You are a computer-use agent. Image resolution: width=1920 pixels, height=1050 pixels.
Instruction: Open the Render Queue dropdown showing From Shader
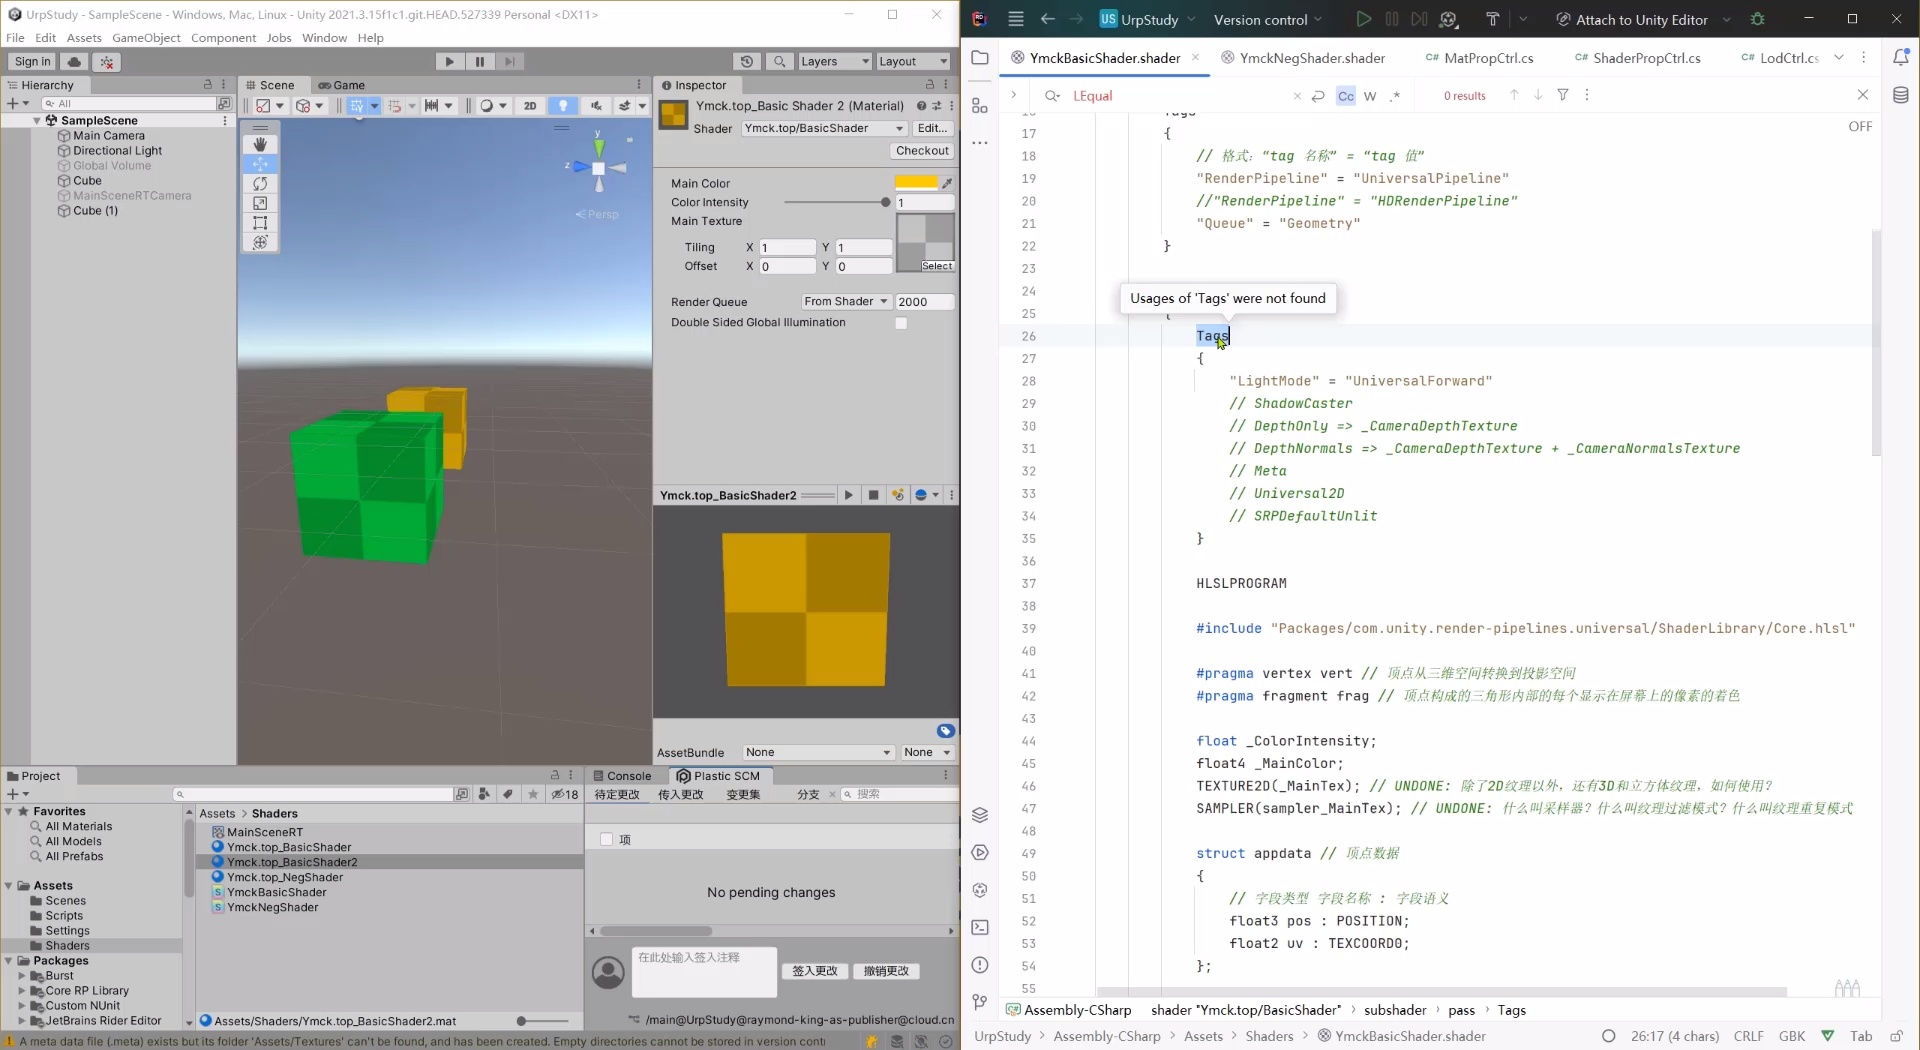[845, 301]
